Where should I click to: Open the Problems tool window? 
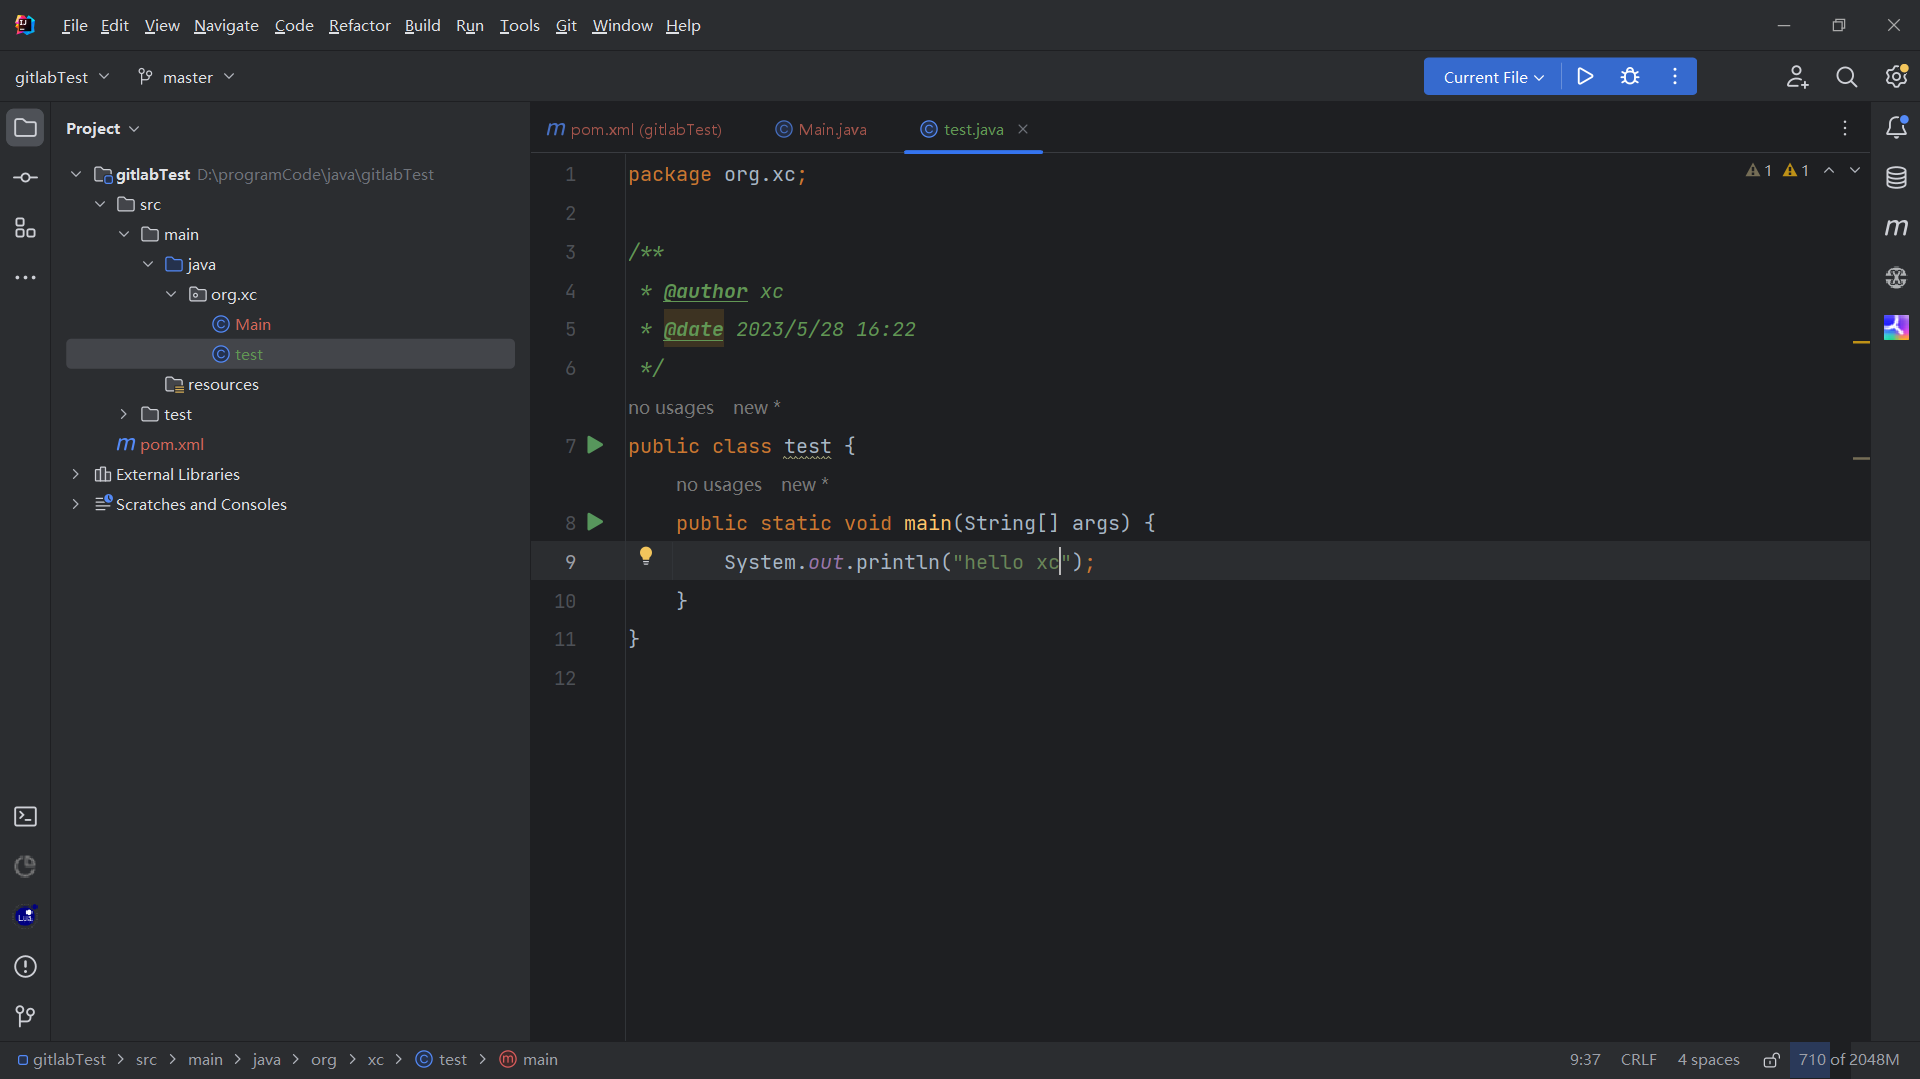(x=25, y=967)
